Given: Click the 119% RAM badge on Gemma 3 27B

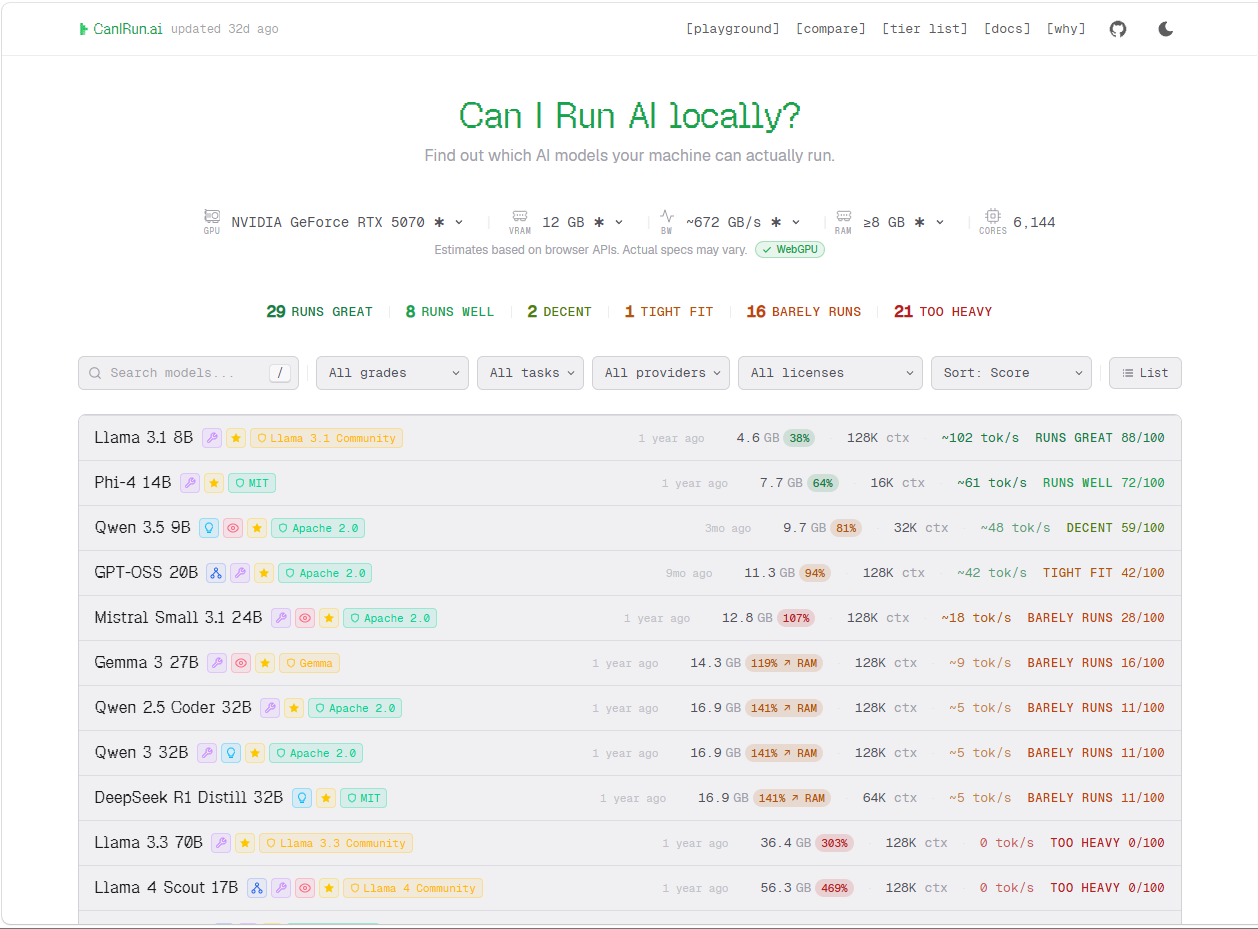Looking at the screenshot, I should (x=784, y=663).
